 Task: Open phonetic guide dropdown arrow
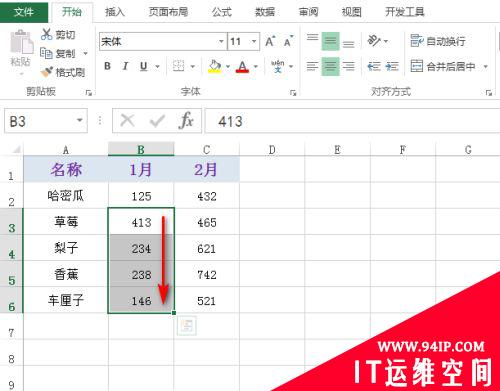pos(291,67)
